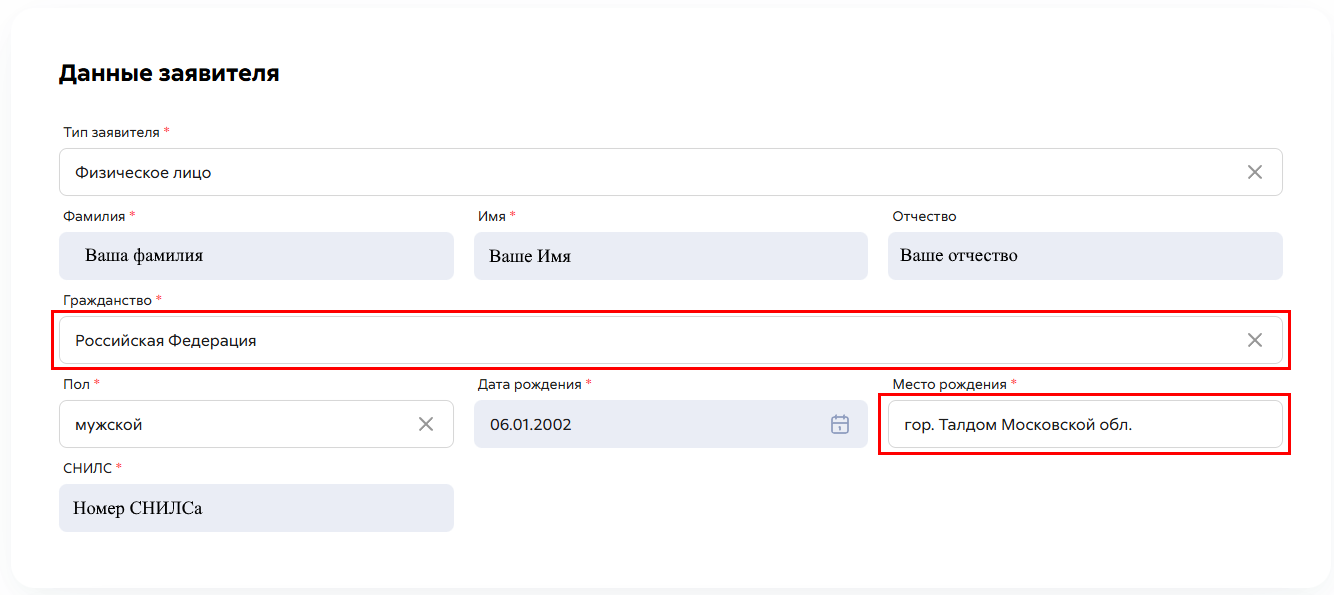Clear the 'Физическое лицо' applicant type selection
The image size is (1334, 595).
[x=1254, y=172]
